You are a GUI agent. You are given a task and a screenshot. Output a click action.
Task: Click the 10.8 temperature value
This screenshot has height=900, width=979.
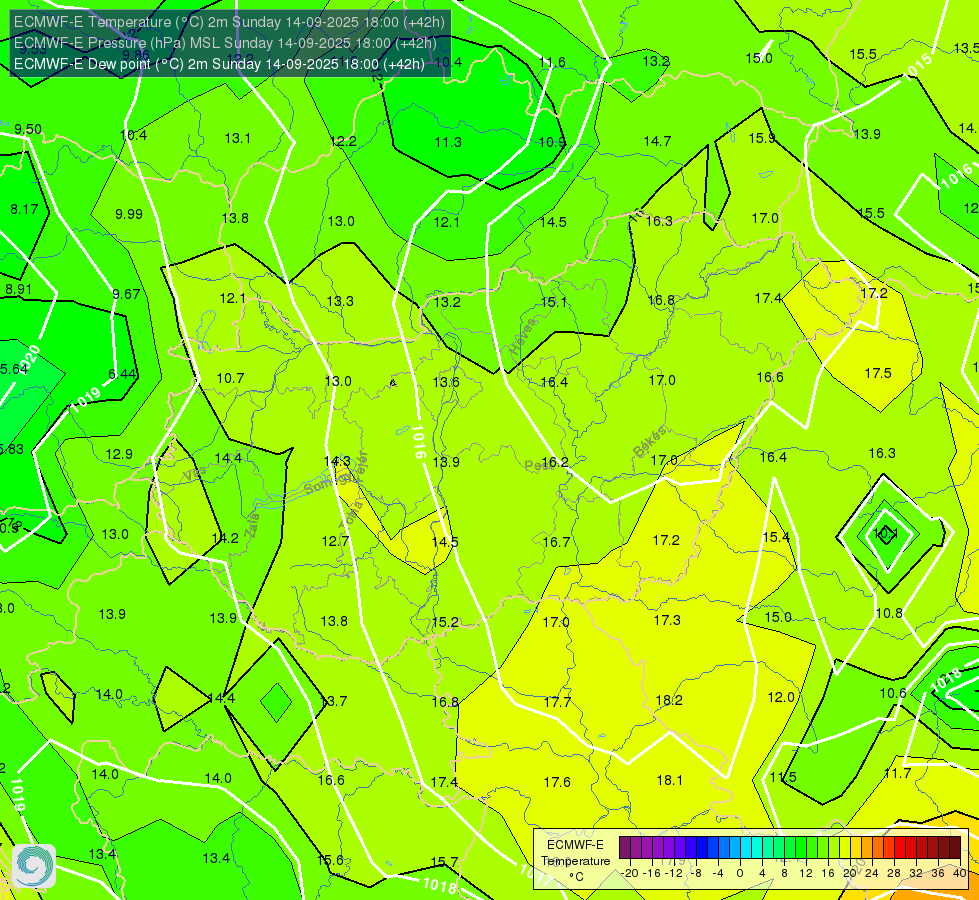tap(889, 613)
